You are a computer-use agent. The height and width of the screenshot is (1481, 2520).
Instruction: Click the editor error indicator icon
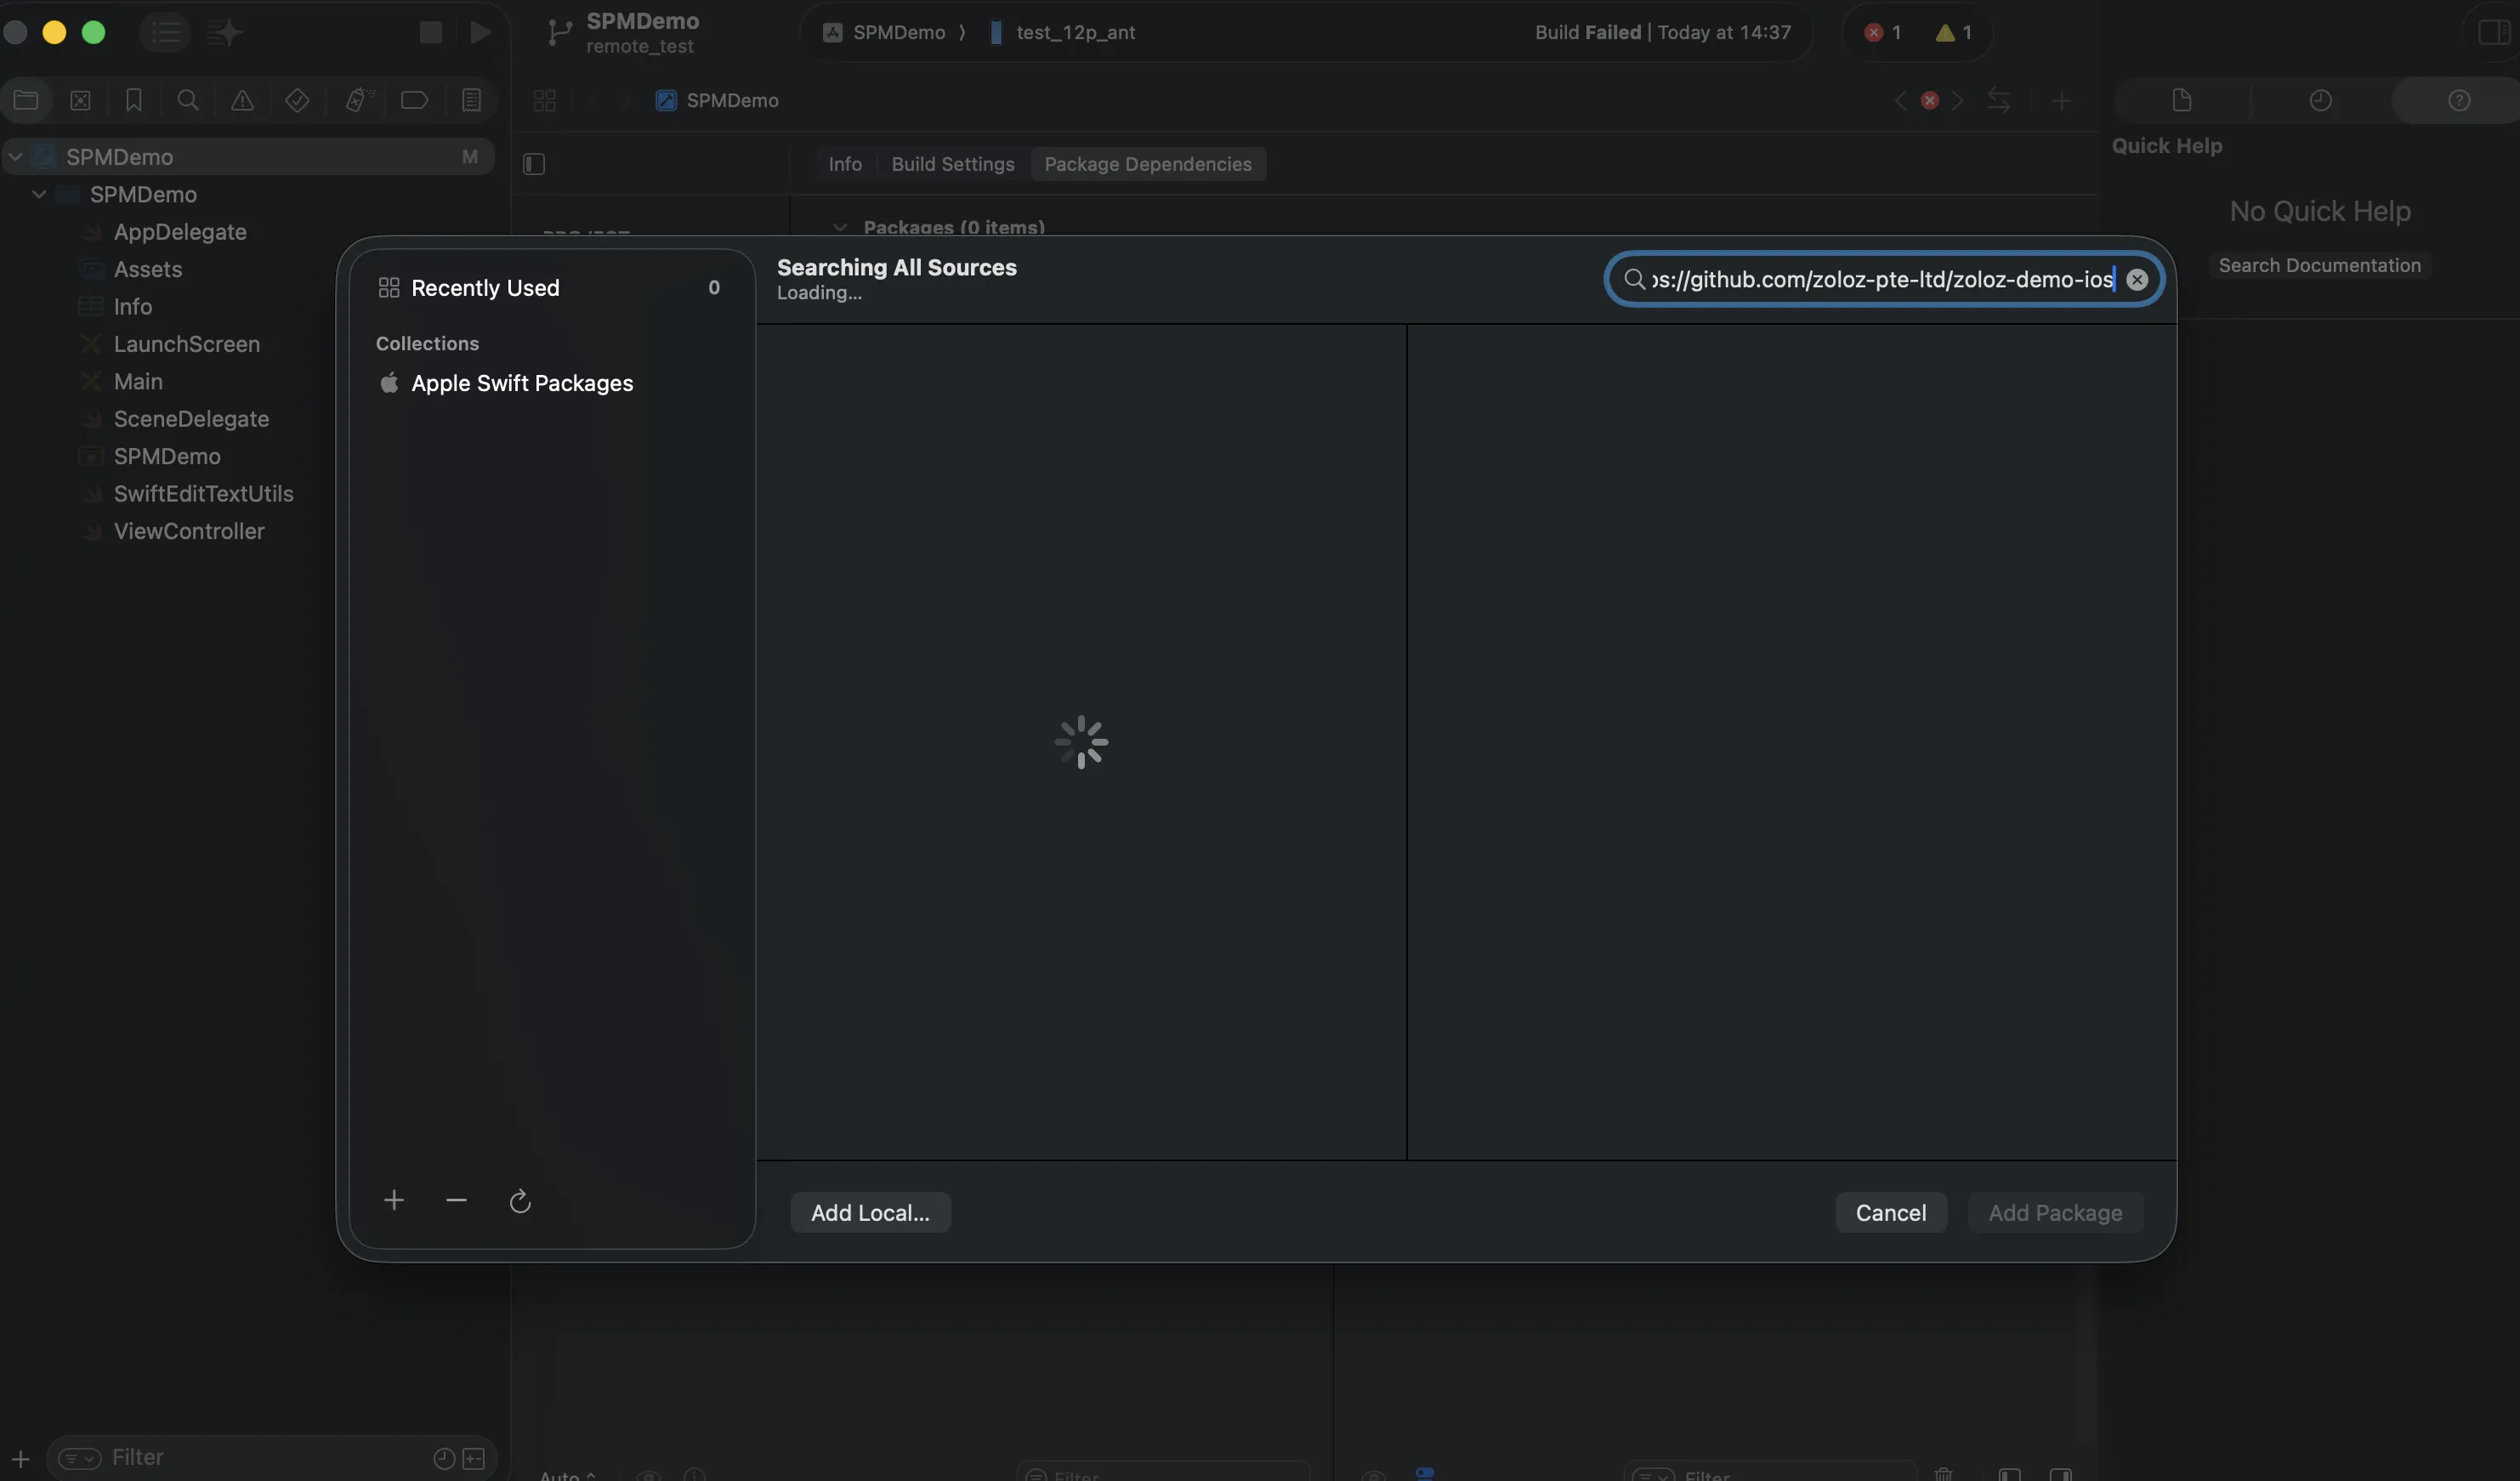click(1930, 100)
